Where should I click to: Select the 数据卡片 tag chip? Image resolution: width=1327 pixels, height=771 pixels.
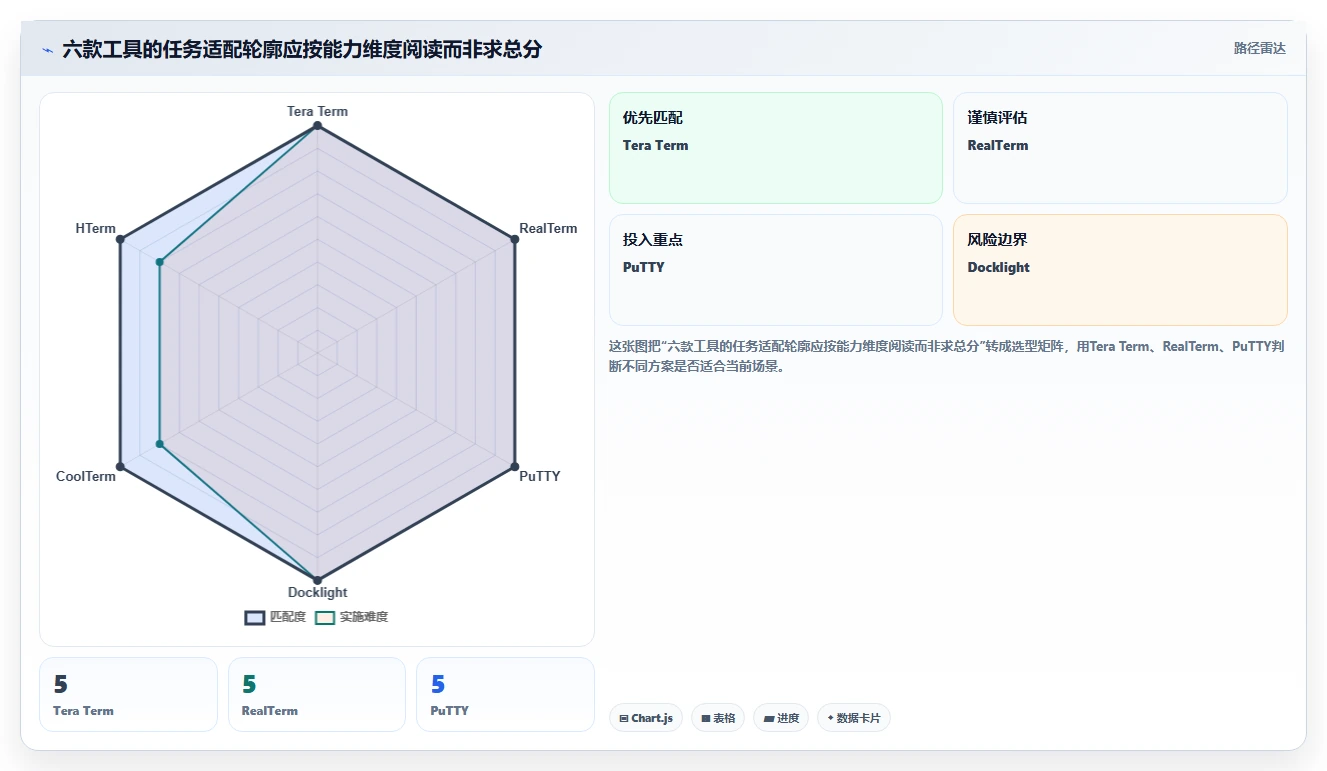point(854,718)
